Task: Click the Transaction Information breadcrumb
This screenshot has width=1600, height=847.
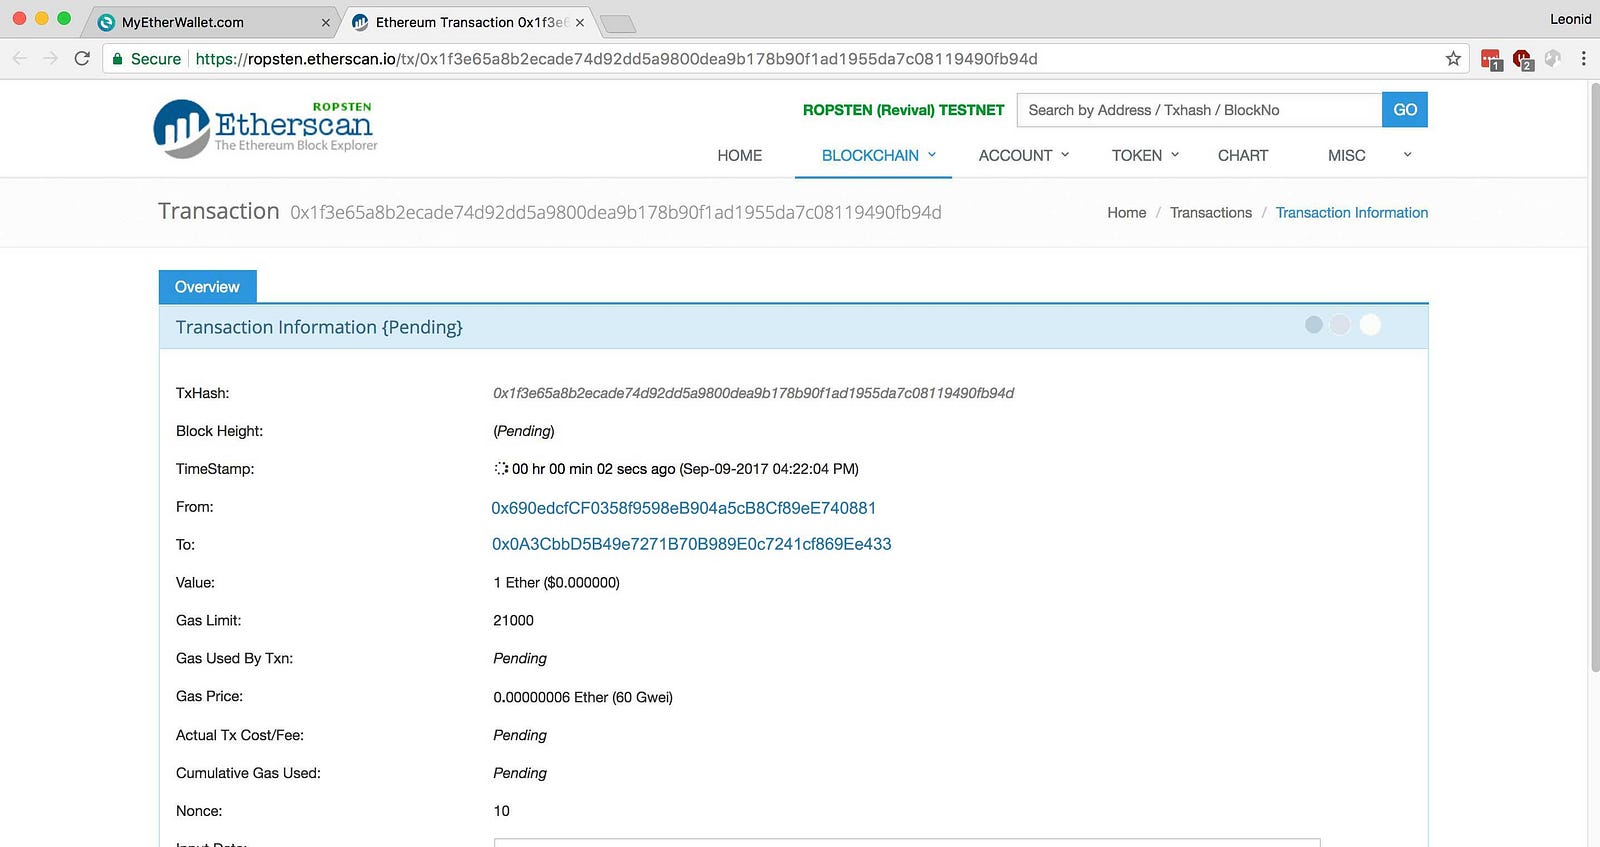Action: [x=1352, y=213]
